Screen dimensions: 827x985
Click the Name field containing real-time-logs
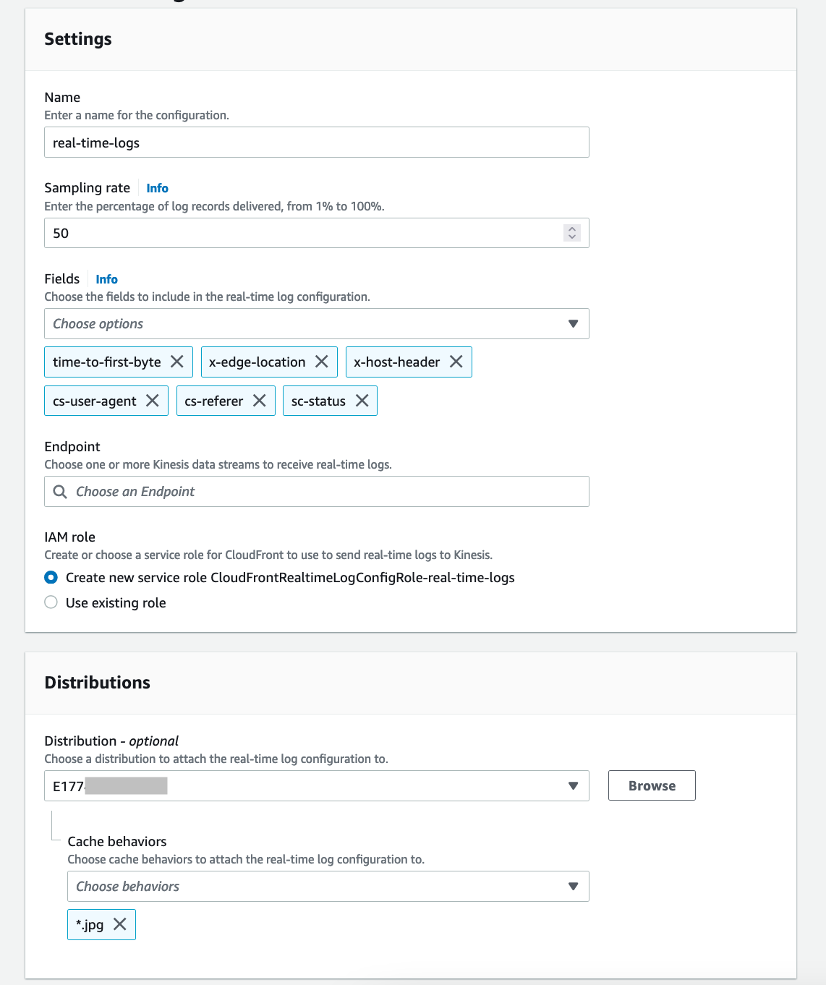pos(316,142)
